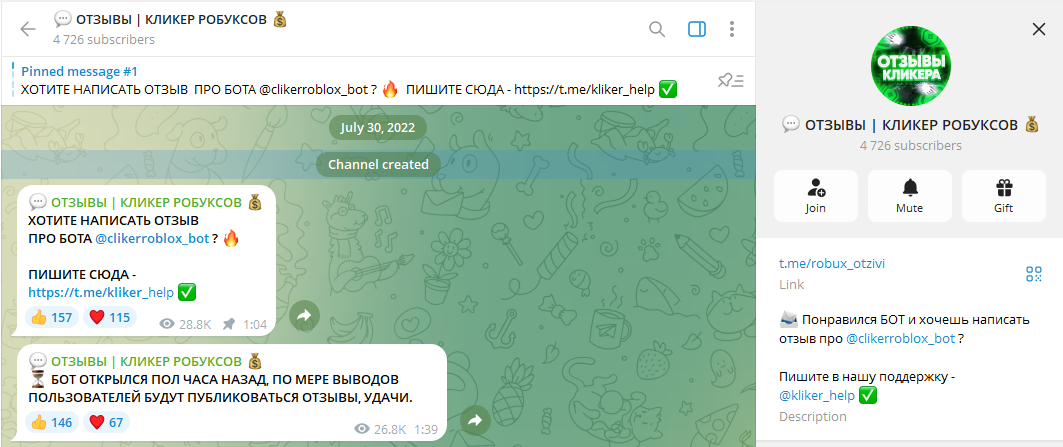The height and width of the screenshot is (447, 1063).
Task: Show the pinned messages list icon
Action: (x=731, y=81)
